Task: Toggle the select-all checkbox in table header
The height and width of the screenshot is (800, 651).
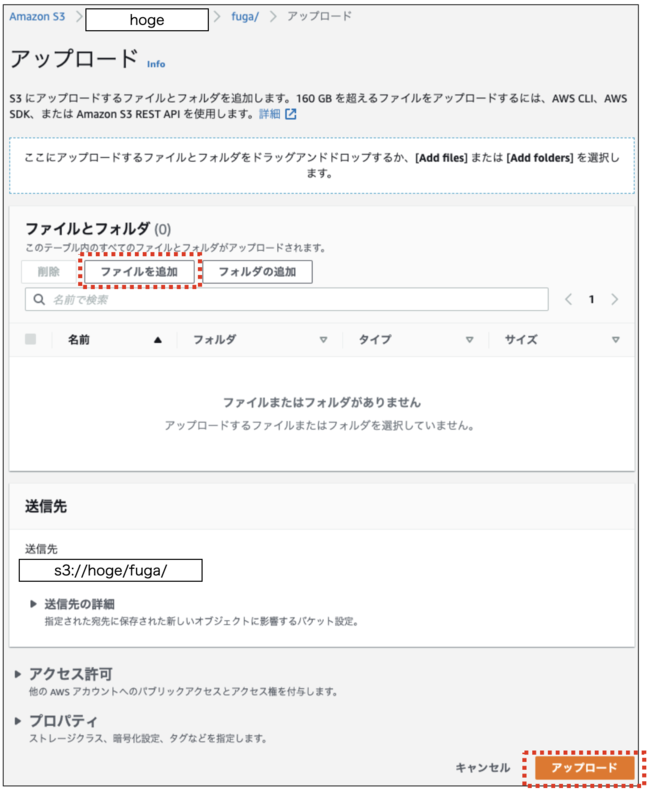Action: click(31, 339)
